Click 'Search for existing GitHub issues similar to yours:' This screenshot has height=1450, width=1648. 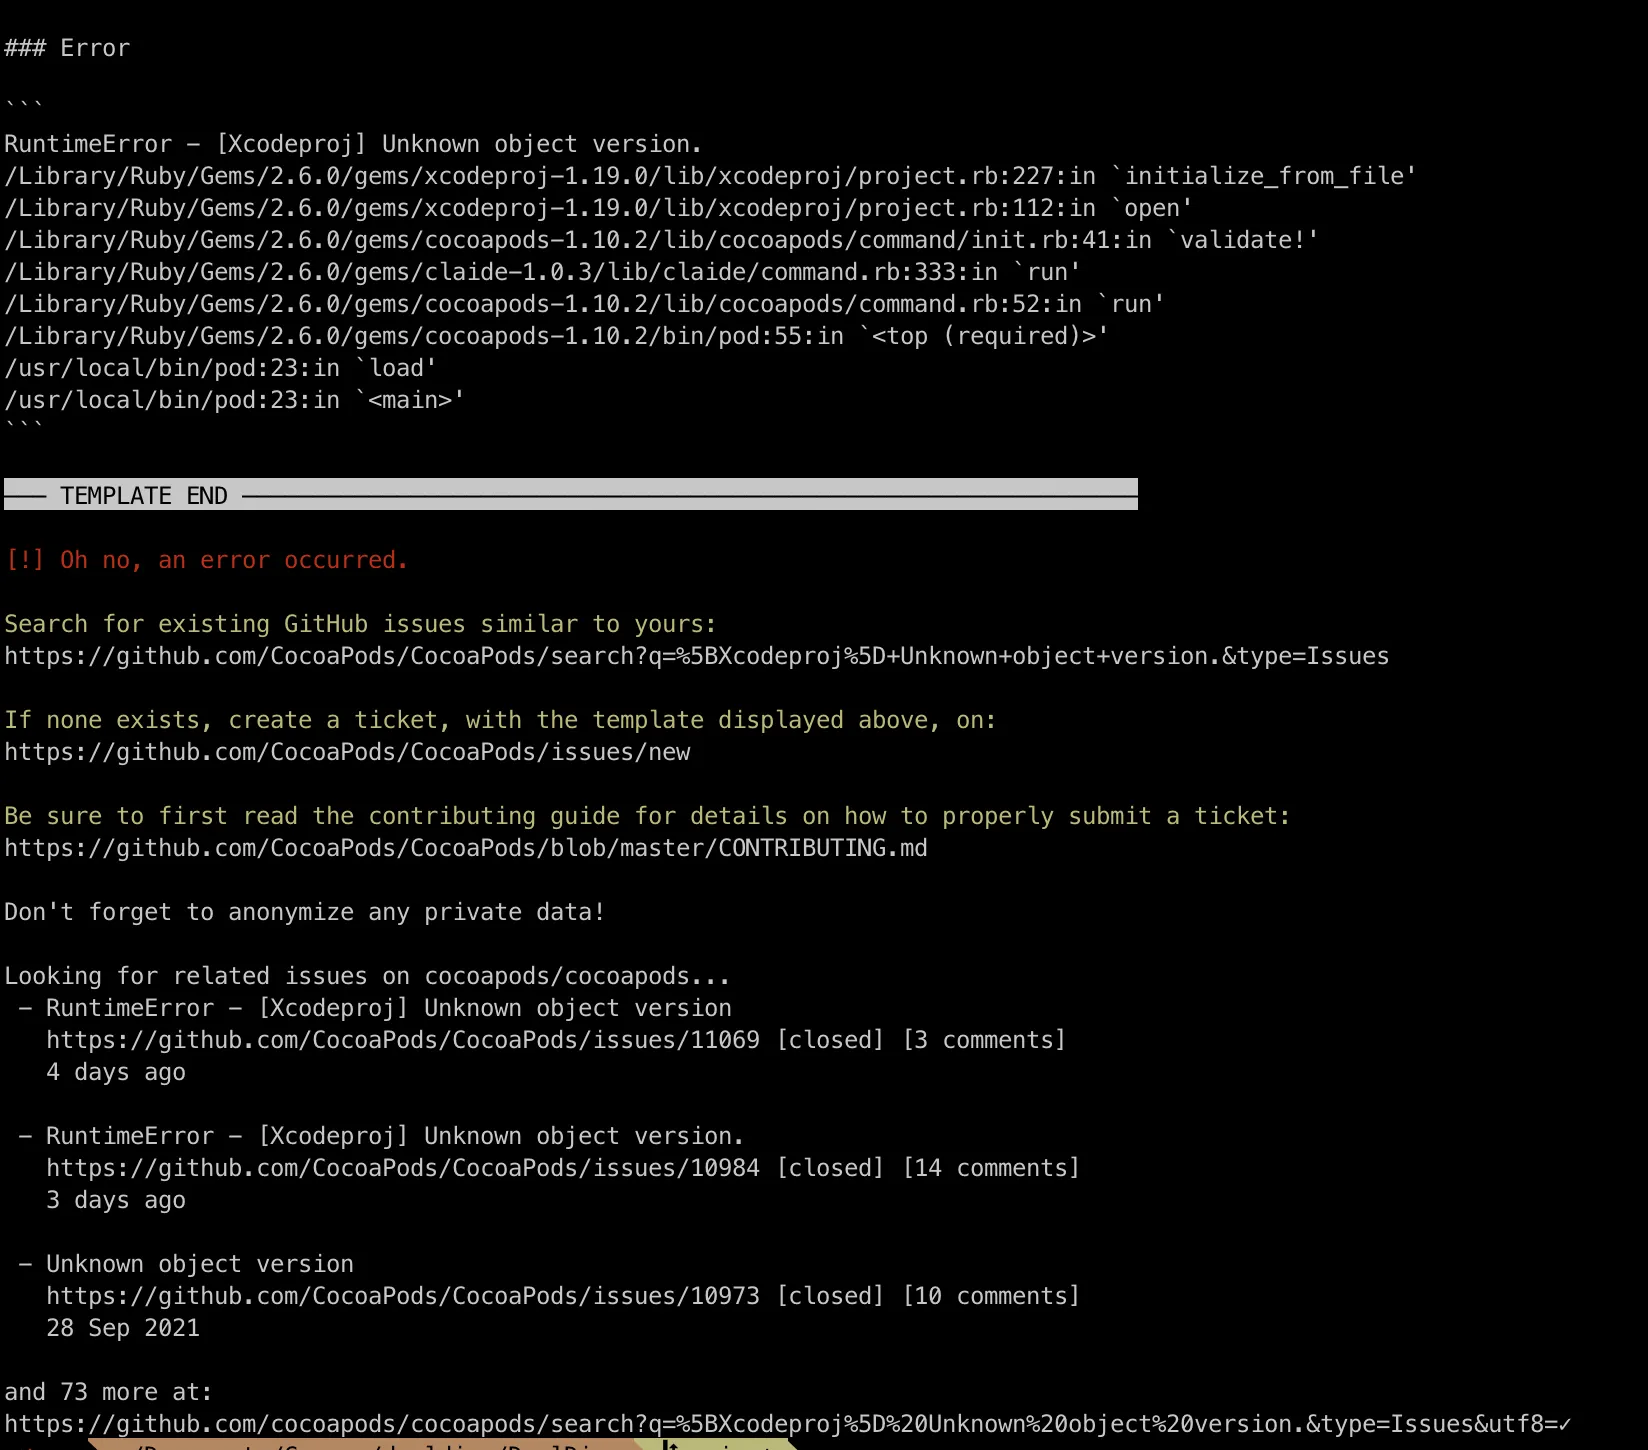pos(360,624)
